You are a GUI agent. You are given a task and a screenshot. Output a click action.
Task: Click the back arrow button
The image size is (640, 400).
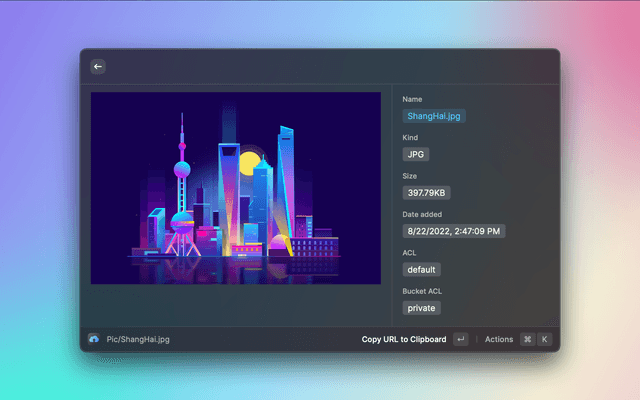click(x=98, y=67)
